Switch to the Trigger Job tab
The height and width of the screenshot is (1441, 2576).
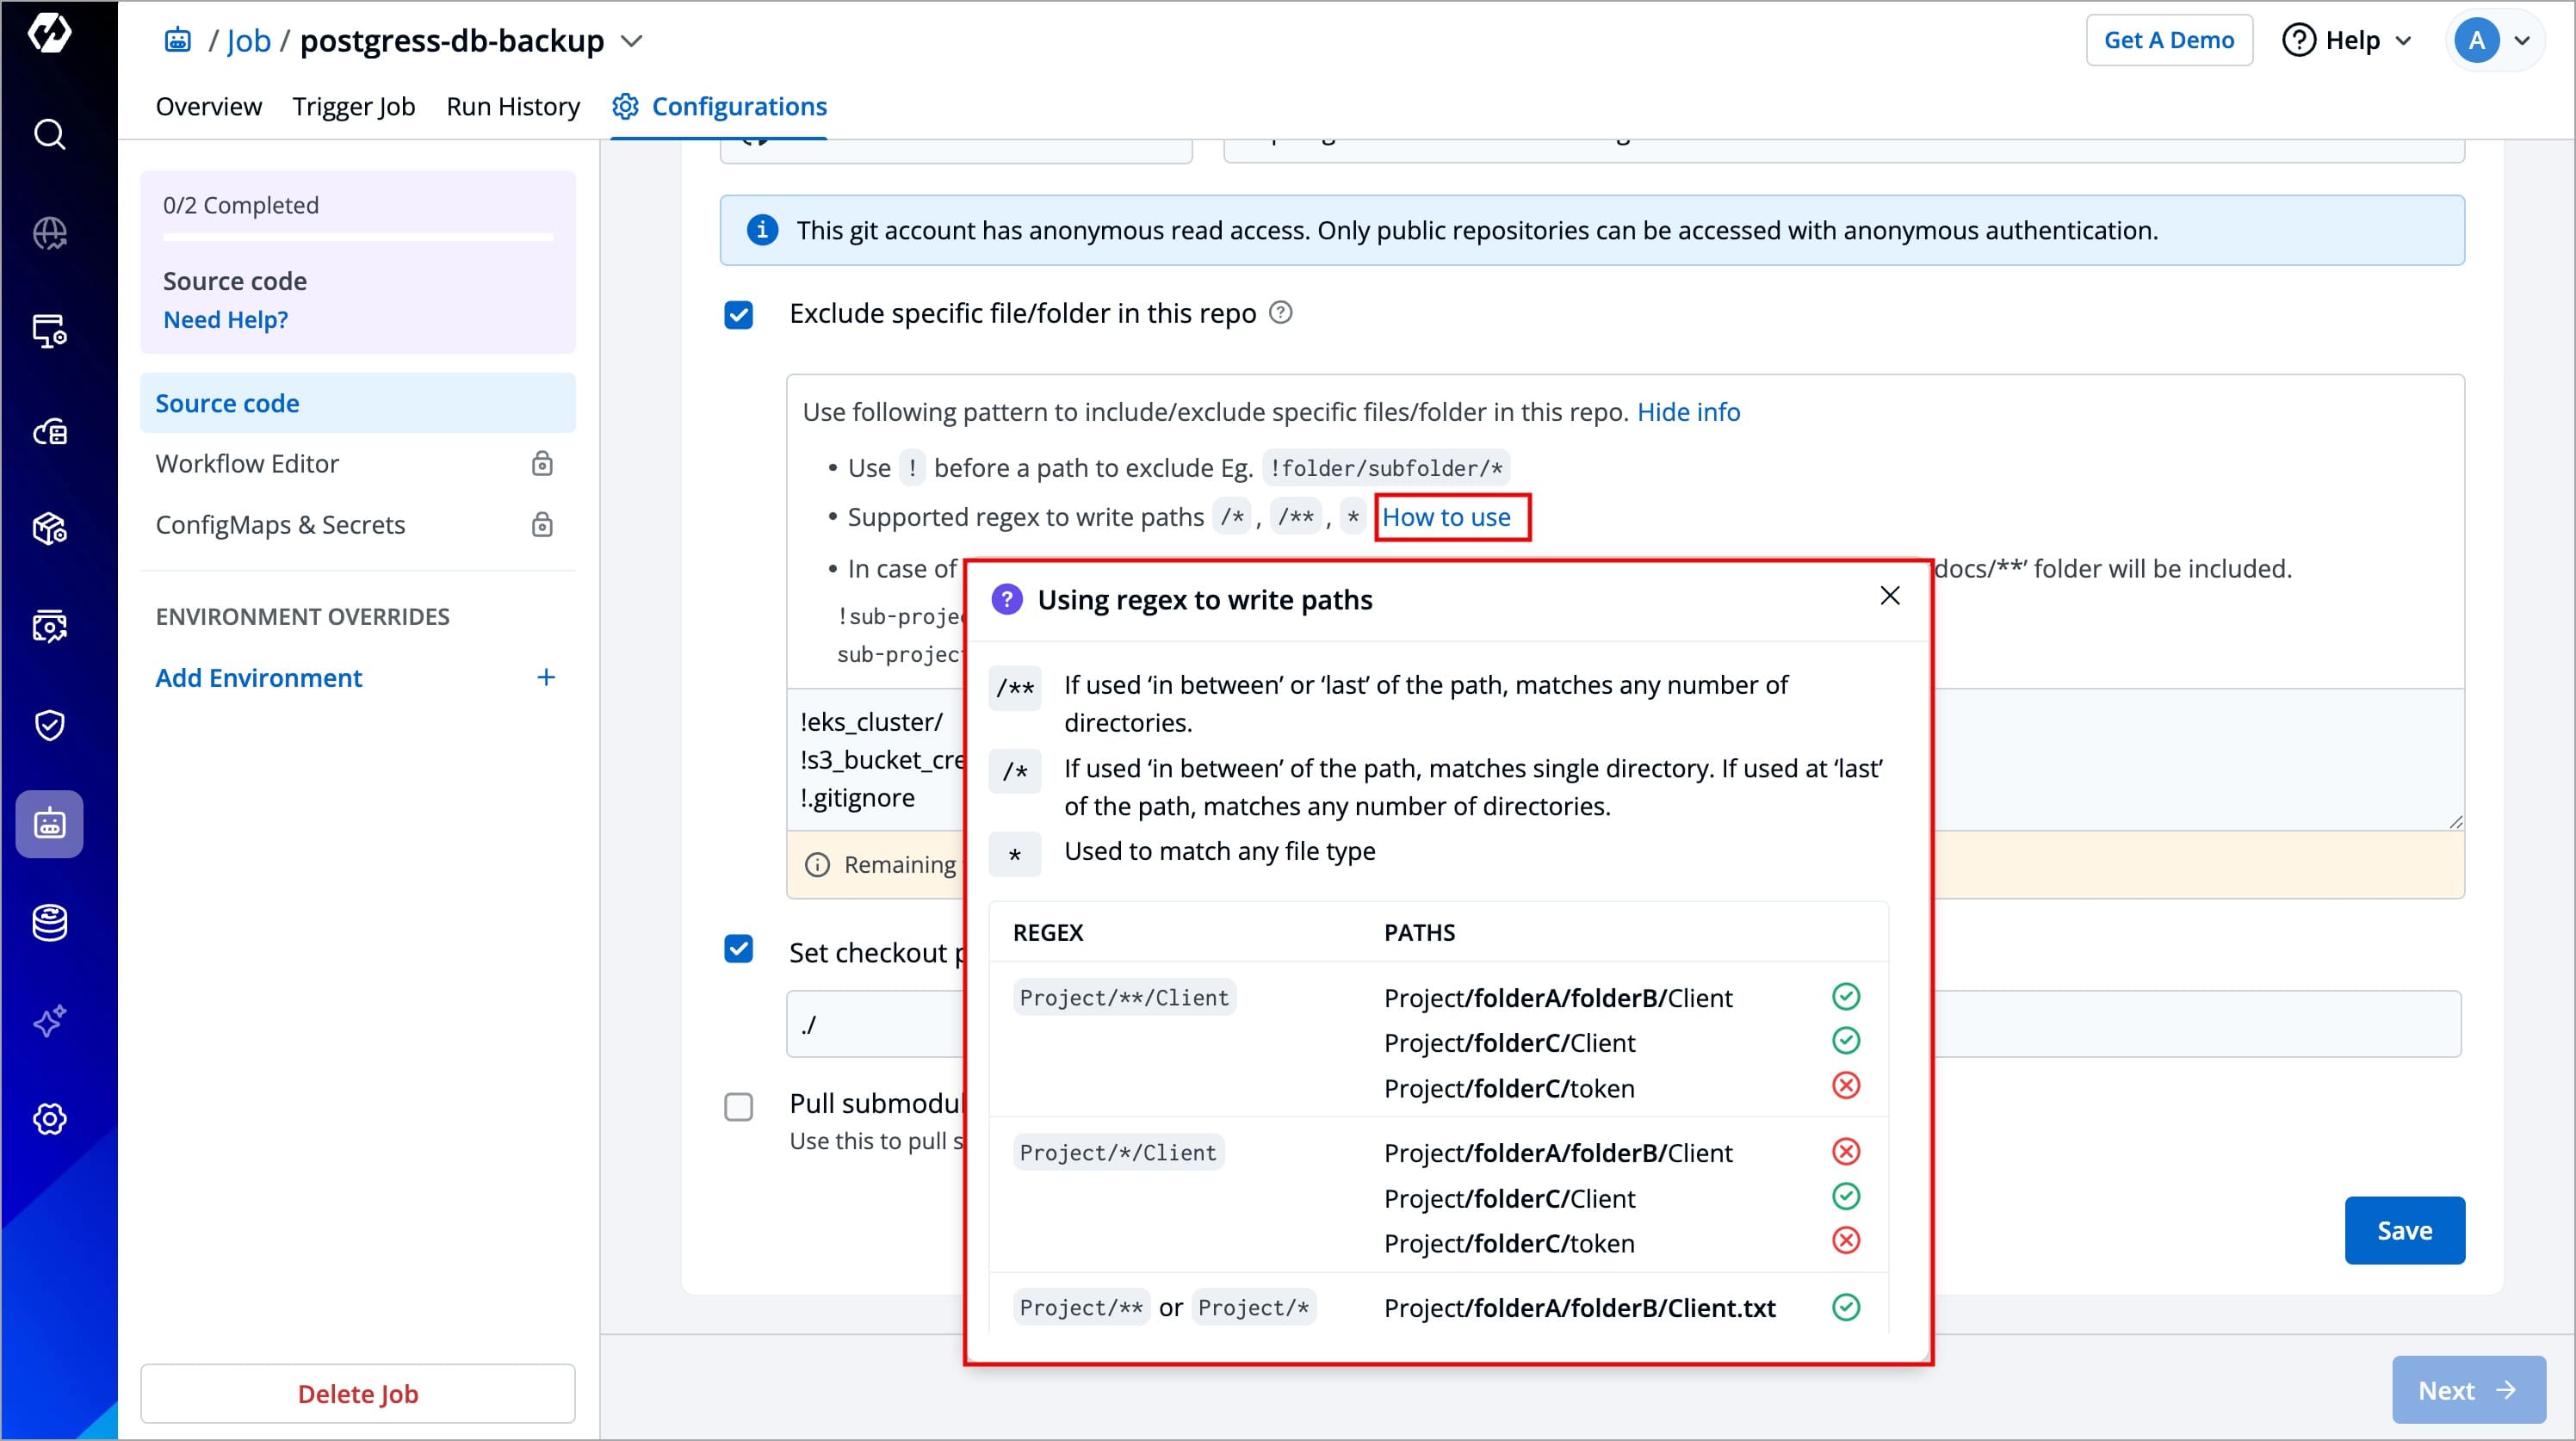pos(353,106)
